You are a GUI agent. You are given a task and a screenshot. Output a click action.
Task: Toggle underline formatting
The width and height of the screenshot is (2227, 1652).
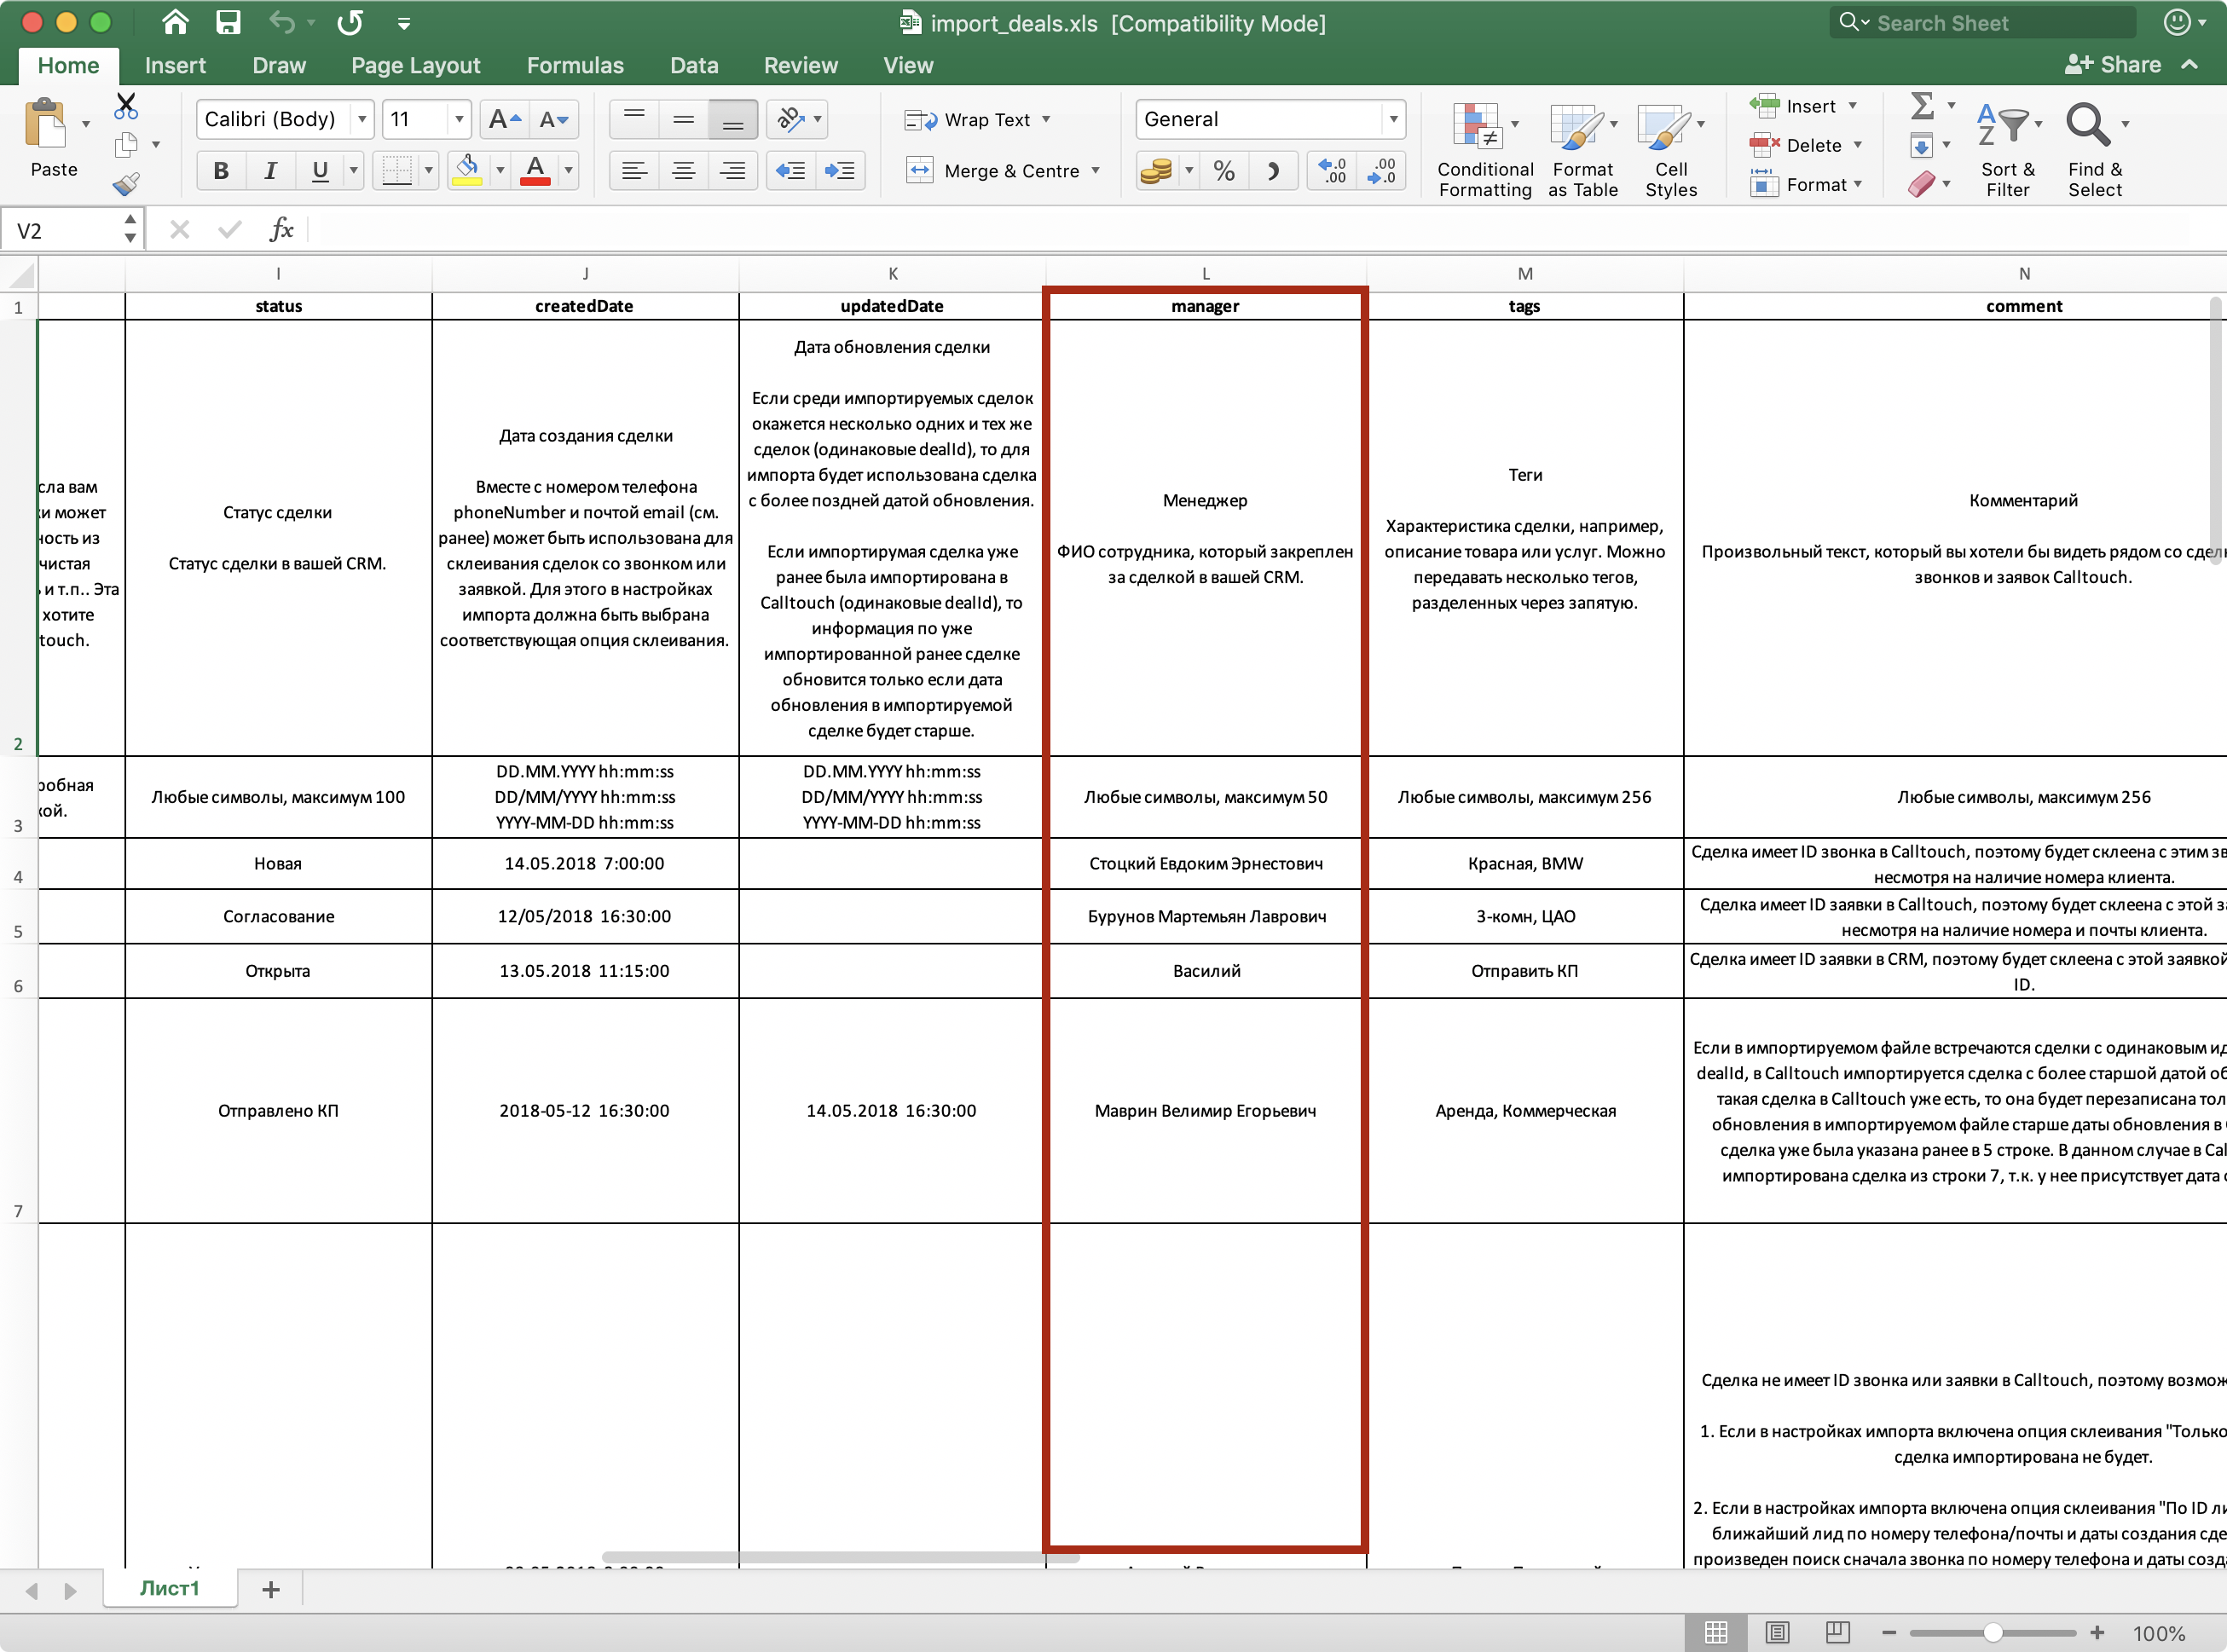click(x=320, y=171)
